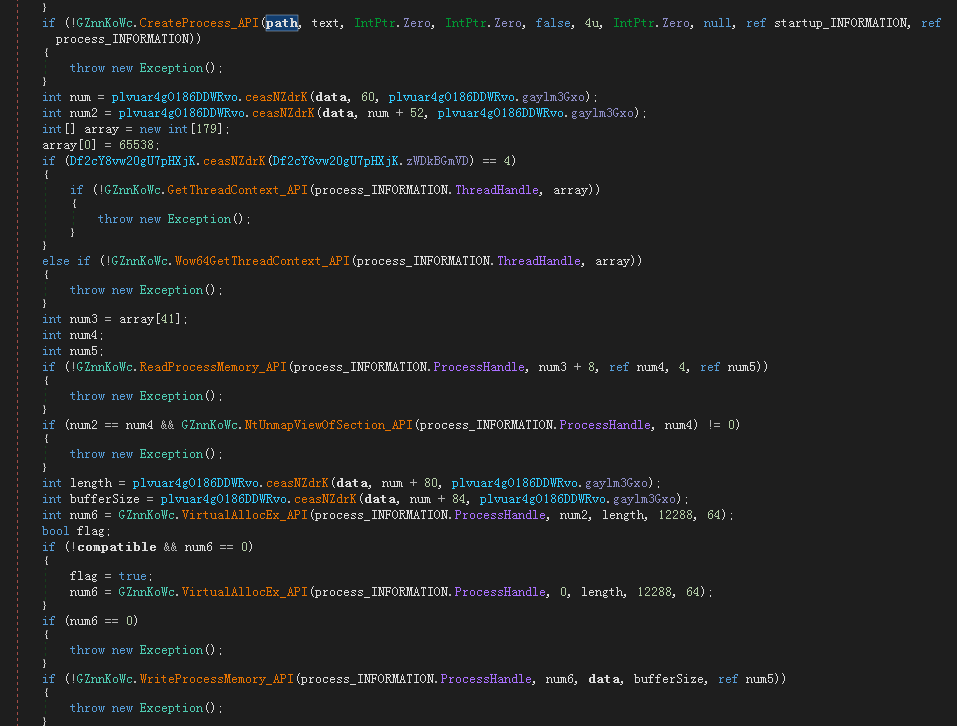Click ProcessHandle in ReadProcessMemory_API call
957x726 pixels.
[x=479, y=367]
